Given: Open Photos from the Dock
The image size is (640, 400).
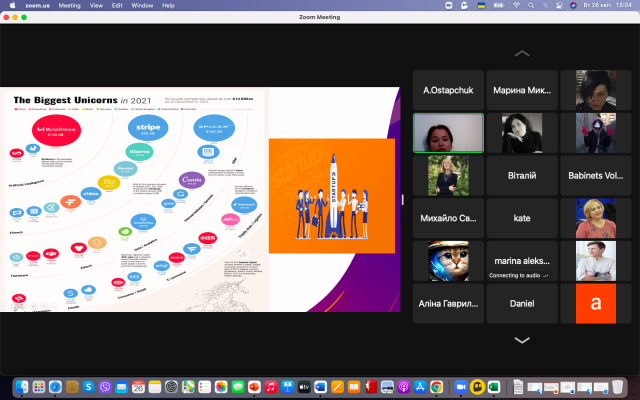Looking at the screenshot, I should tap(221, 386).
